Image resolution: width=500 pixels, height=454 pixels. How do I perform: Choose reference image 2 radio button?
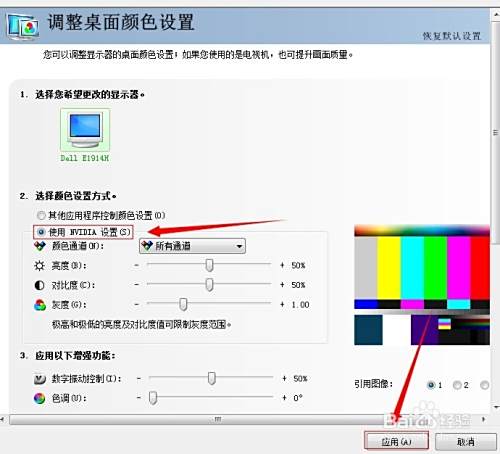[457, 385]
